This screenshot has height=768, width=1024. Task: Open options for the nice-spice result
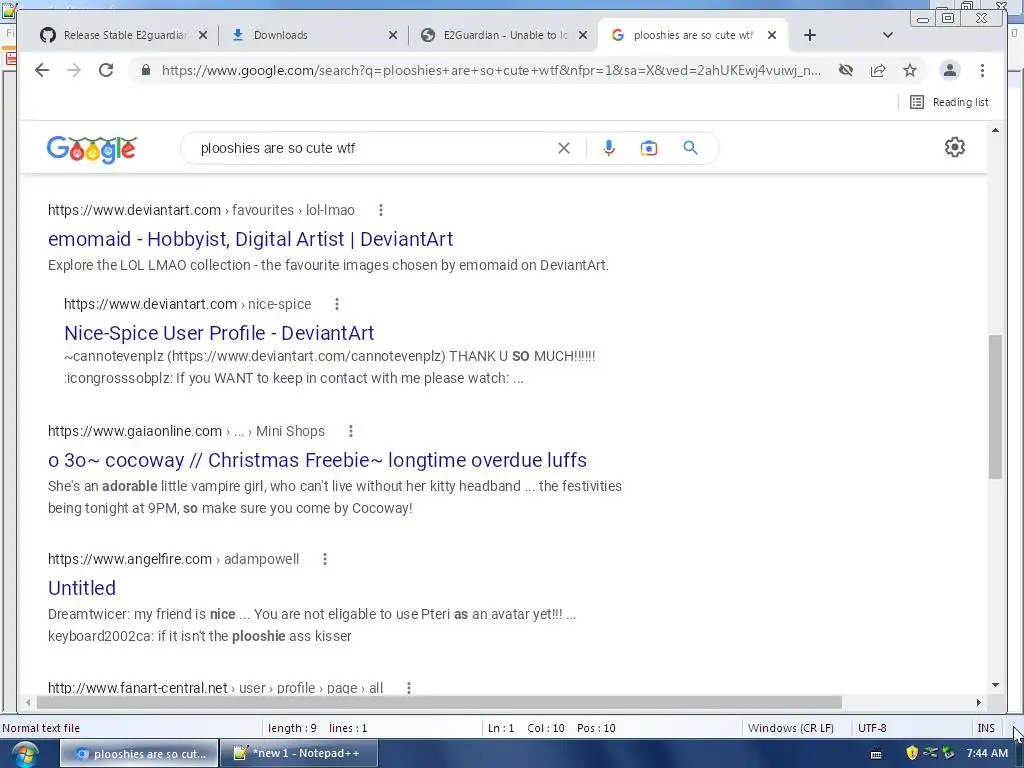coord(337,304)
